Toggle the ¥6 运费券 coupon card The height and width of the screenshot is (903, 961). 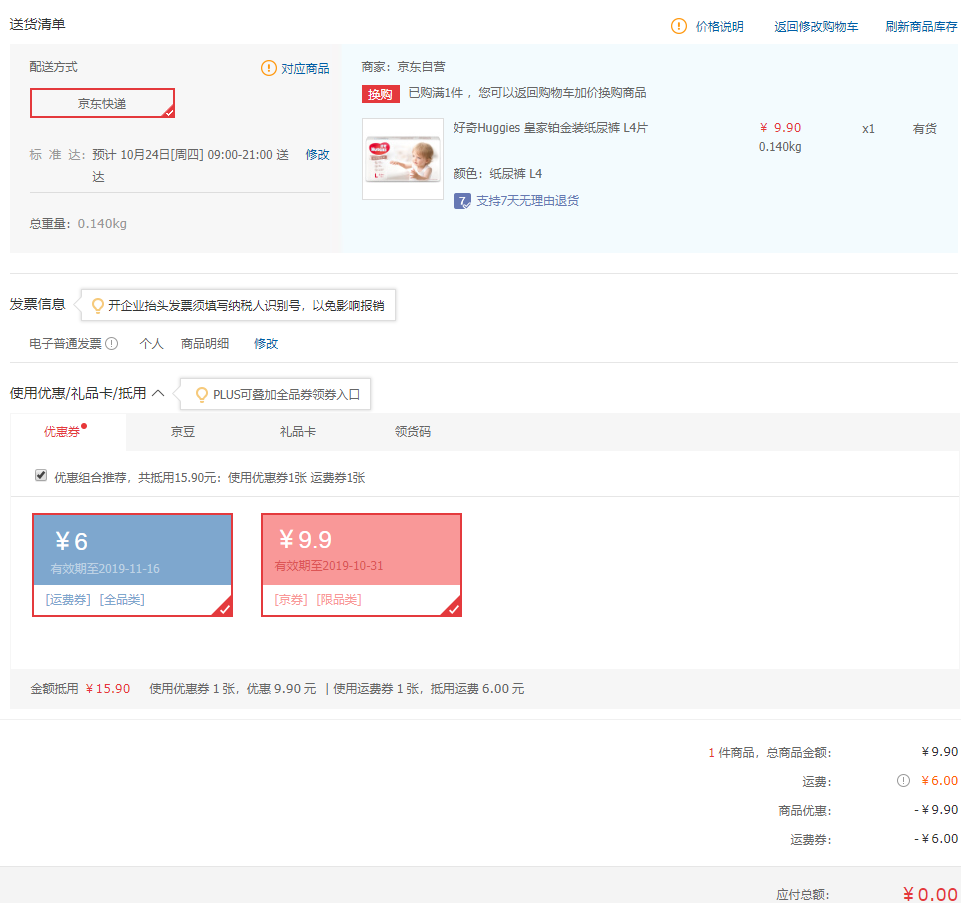132,565
